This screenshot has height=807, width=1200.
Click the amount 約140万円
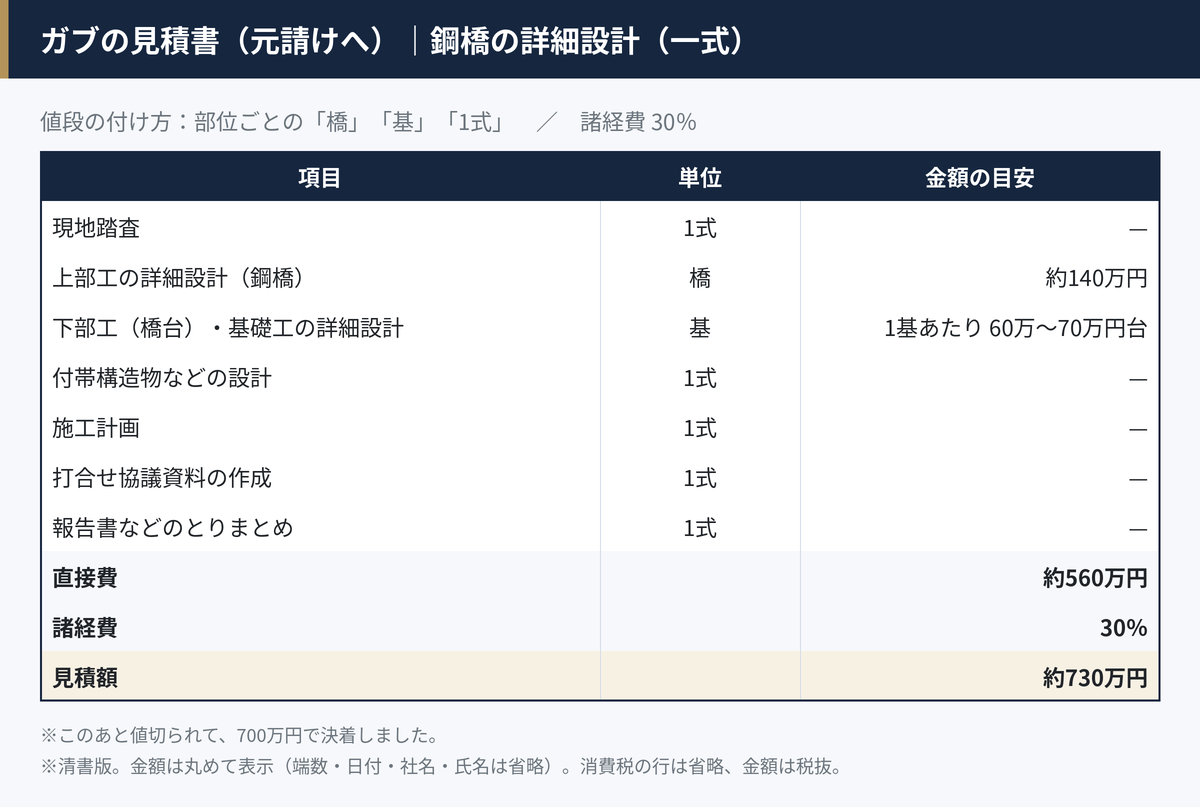1096,278
